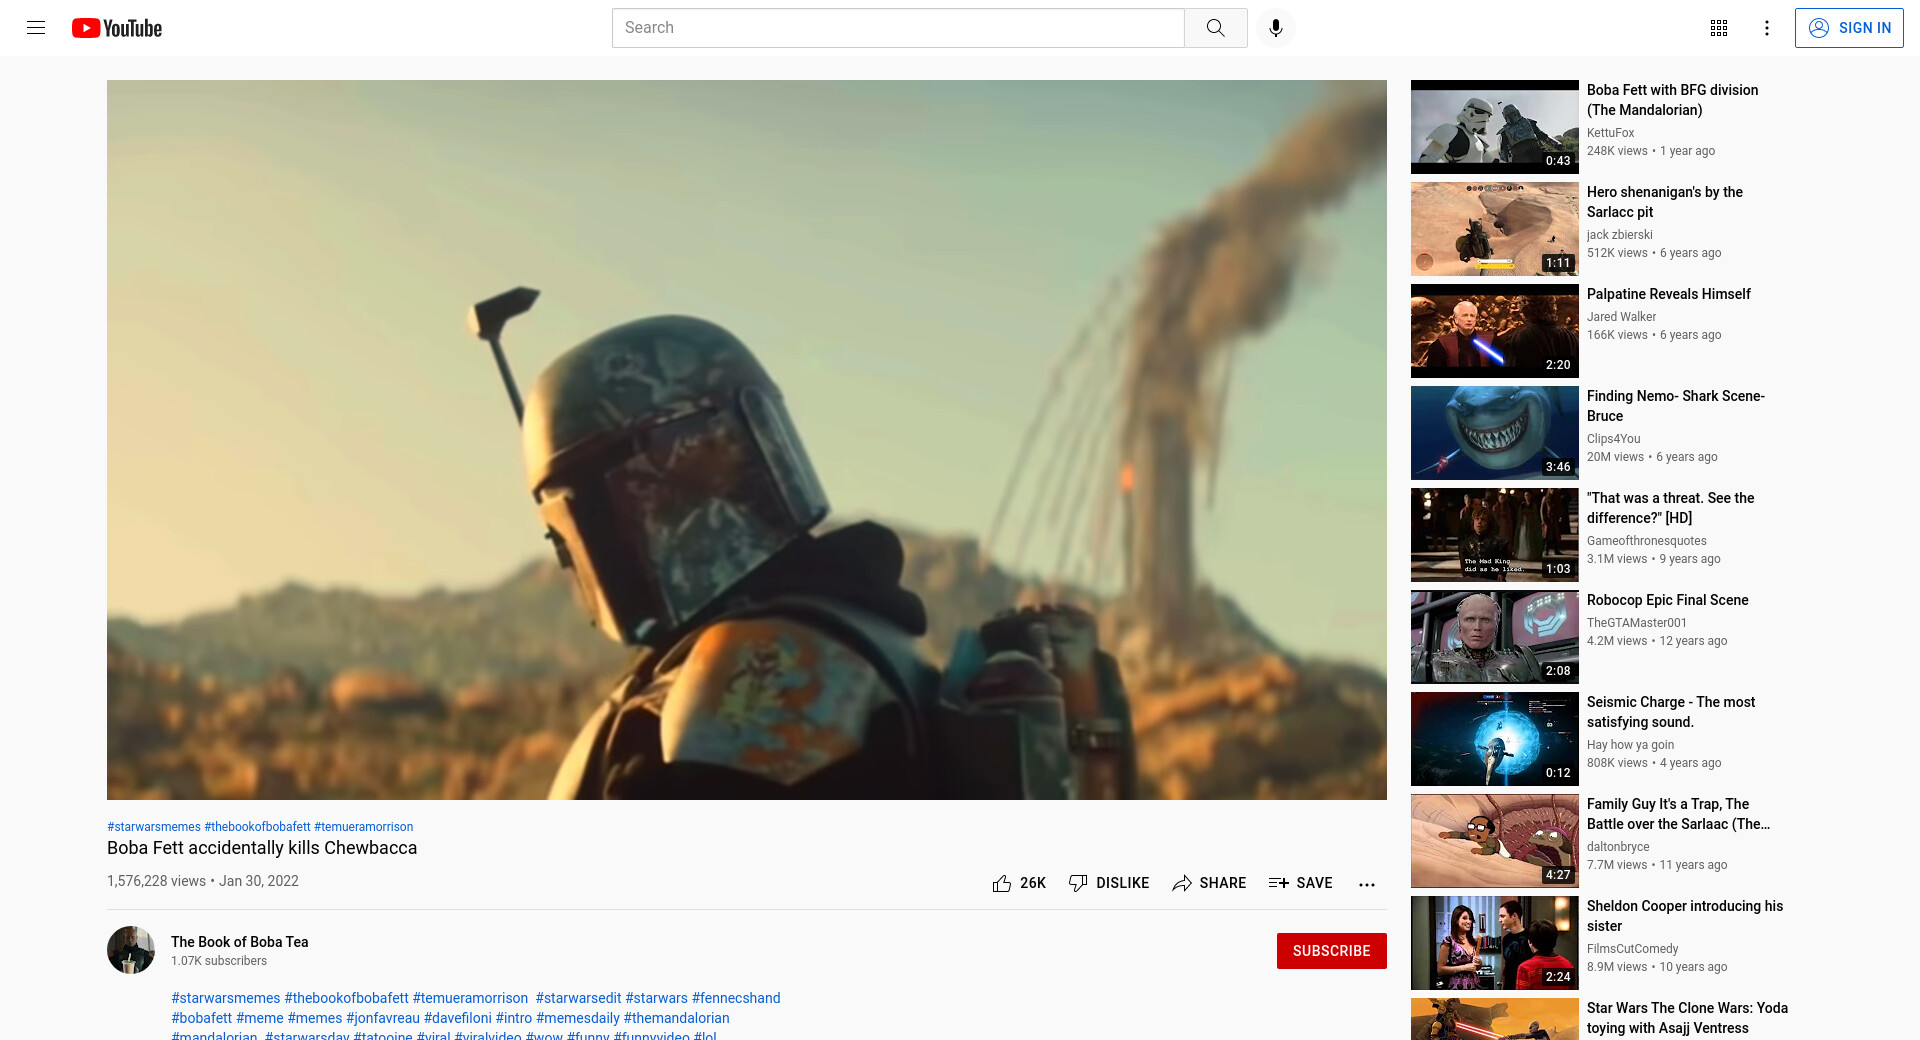Click Jared Walker channel name
Screen dimensions: 1920x1040
tap(1621, 317)
